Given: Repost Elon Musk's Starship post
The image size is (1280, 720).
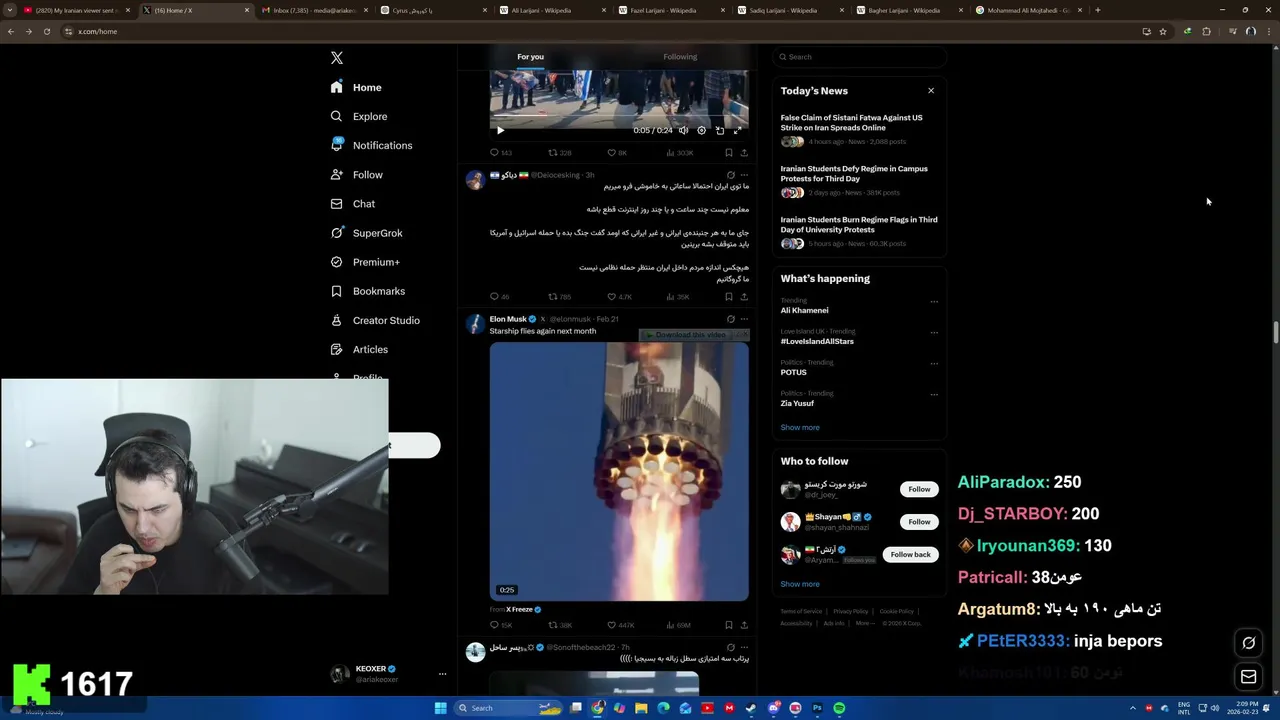Looking at the screenshot, I should pos(560,625).
